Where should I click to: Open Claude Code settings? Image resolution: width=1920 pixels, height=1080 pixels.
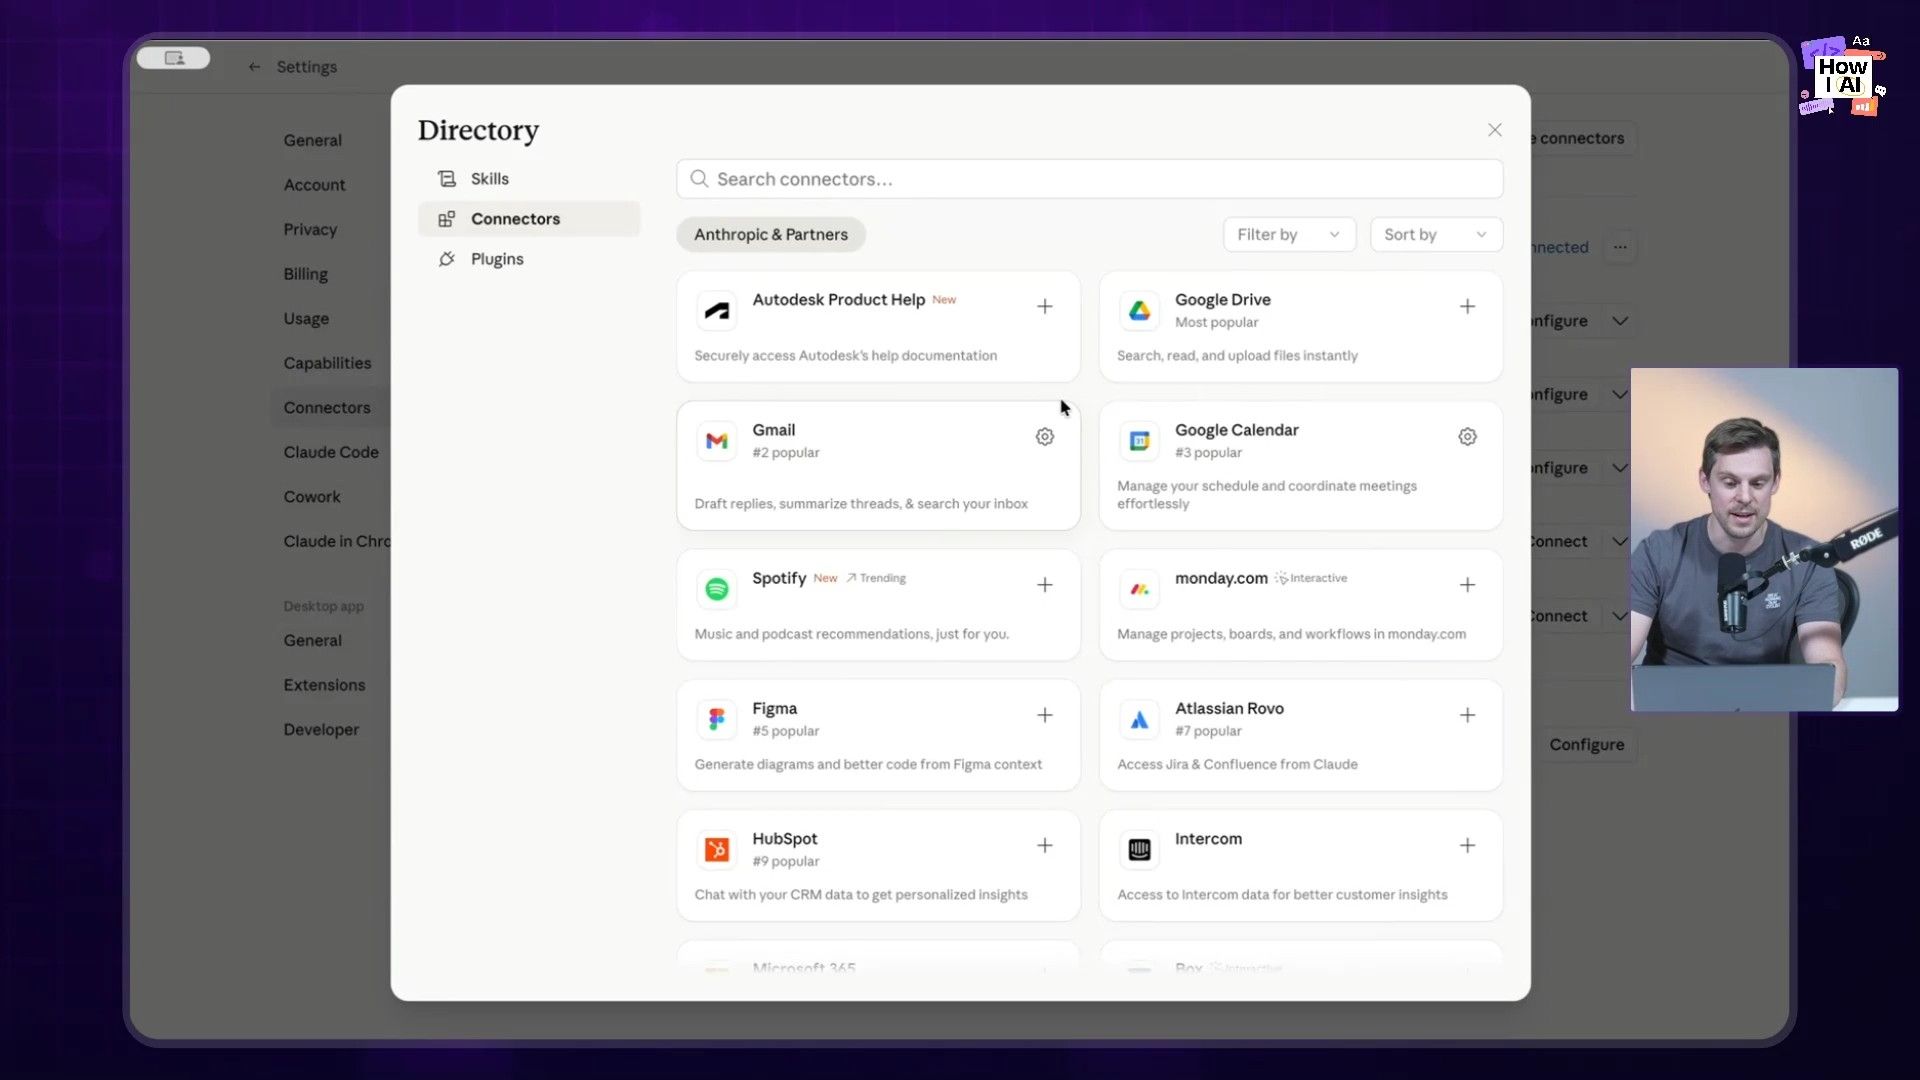click(331, 452)
